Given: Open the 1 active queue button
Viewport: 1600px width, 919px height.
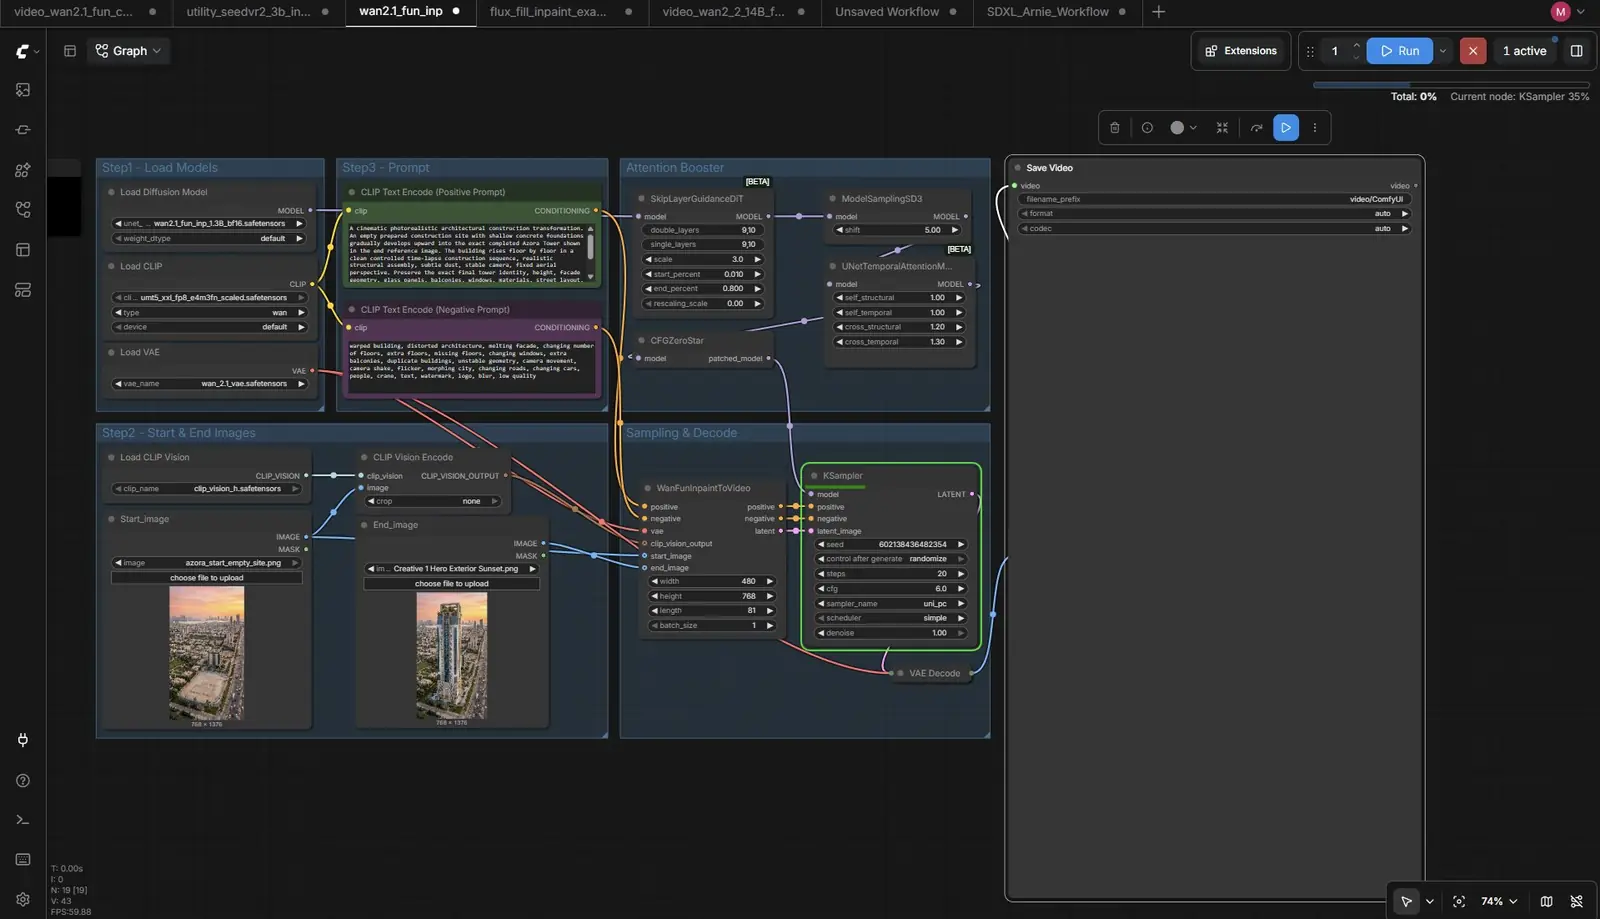Looking at the screenshot, I should coord(1524,51).
